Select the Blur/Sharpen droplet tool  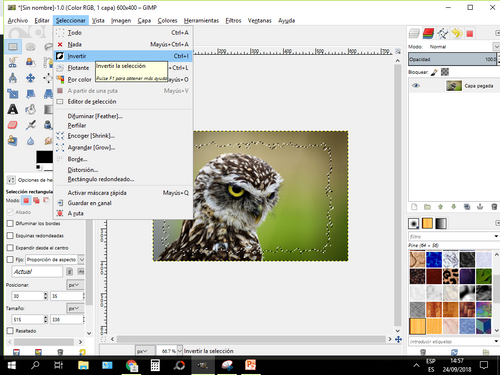[31, 141]
